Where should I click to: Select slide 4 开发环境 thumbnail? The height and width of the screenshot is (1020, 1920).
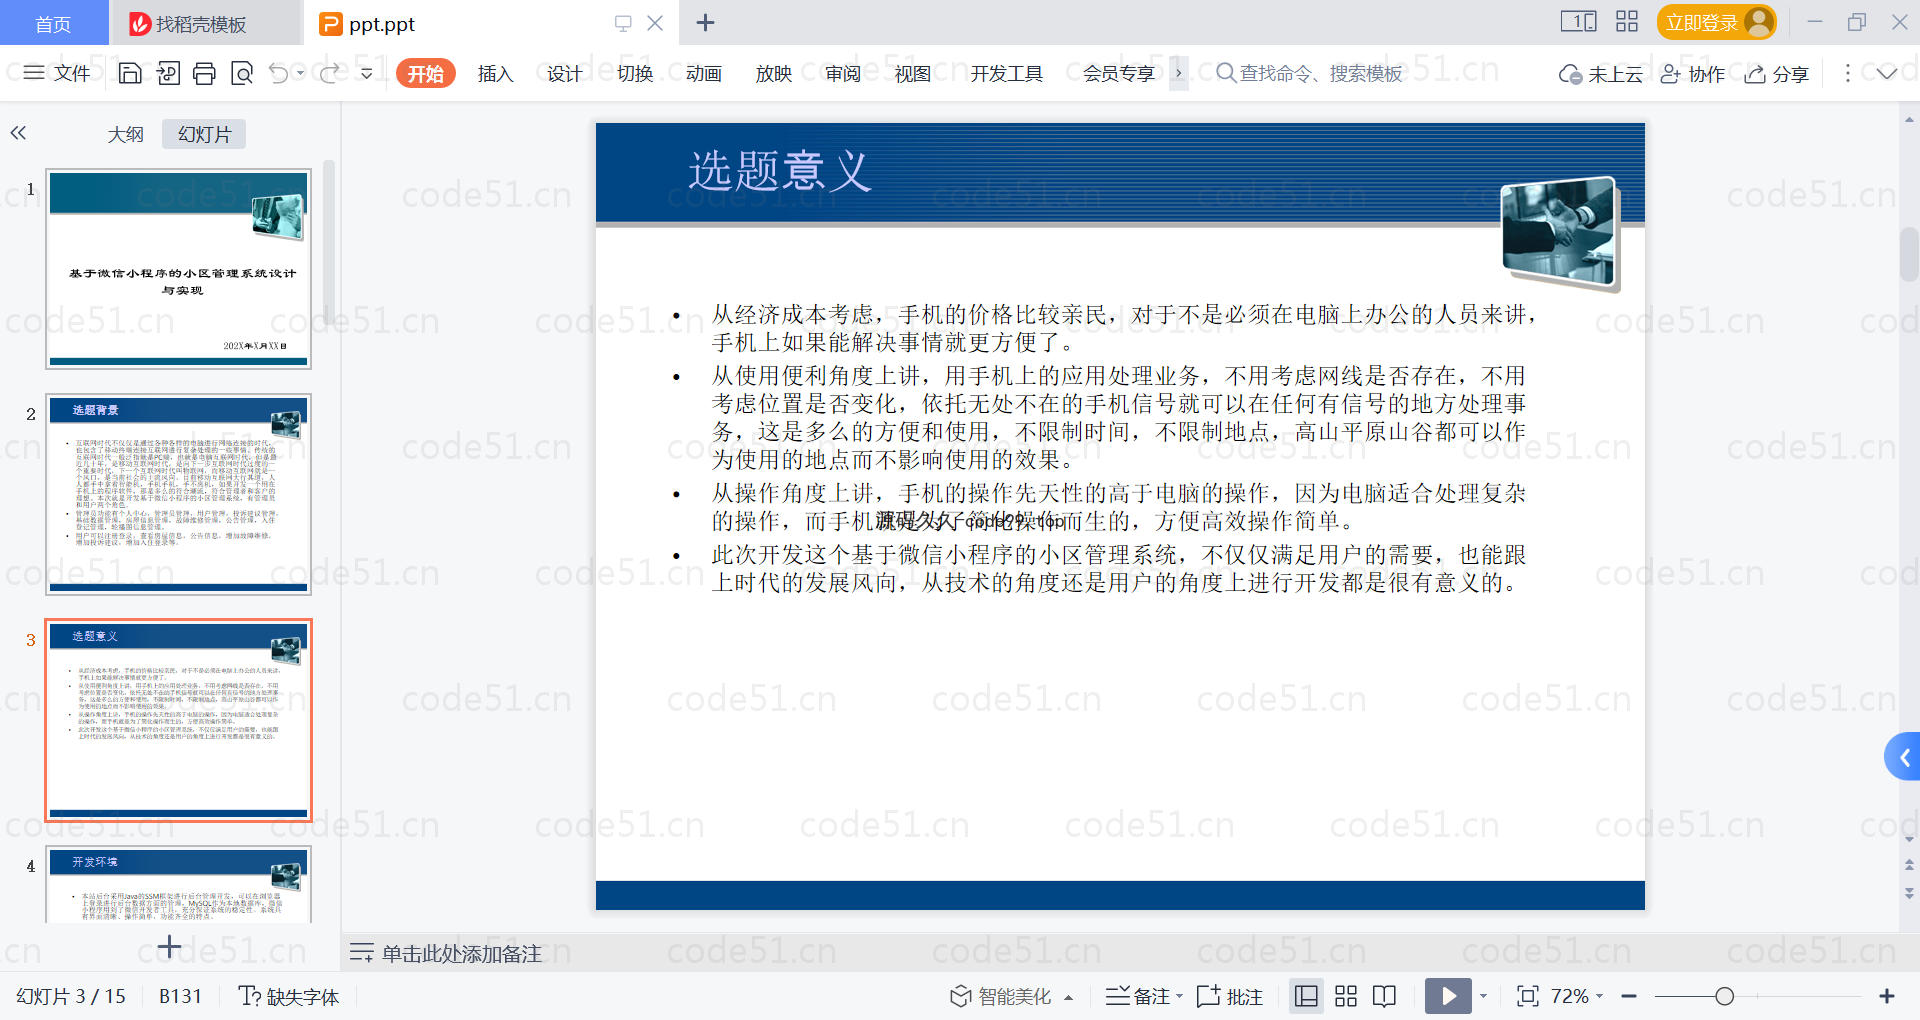(x=178, y=884)
